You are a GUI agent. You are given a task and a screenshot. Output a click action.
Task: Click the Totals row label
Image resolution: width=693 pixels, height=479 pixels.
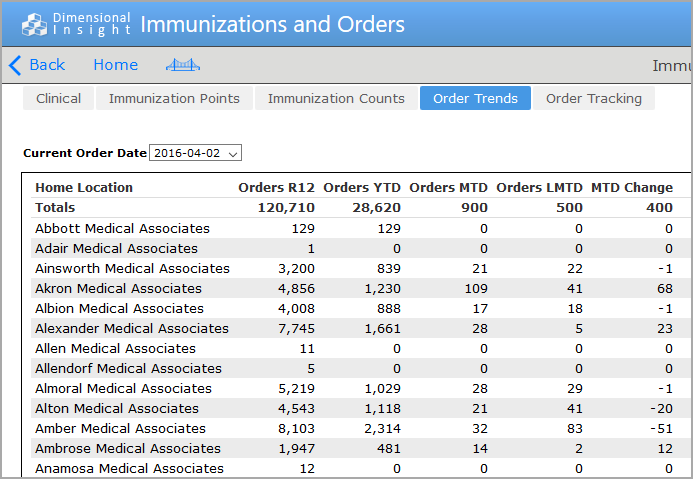pyautogui.click(x=55, y=207)
